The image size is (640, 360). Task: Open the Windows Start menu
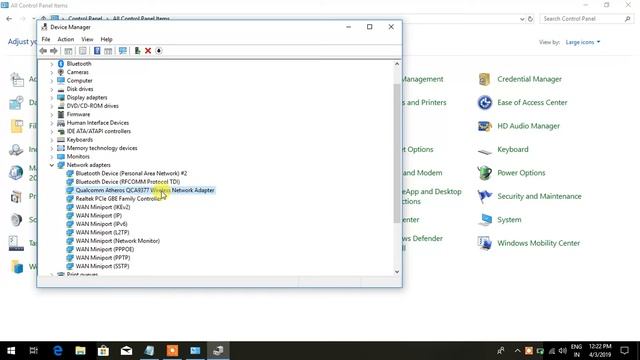[x=11, y=351]
